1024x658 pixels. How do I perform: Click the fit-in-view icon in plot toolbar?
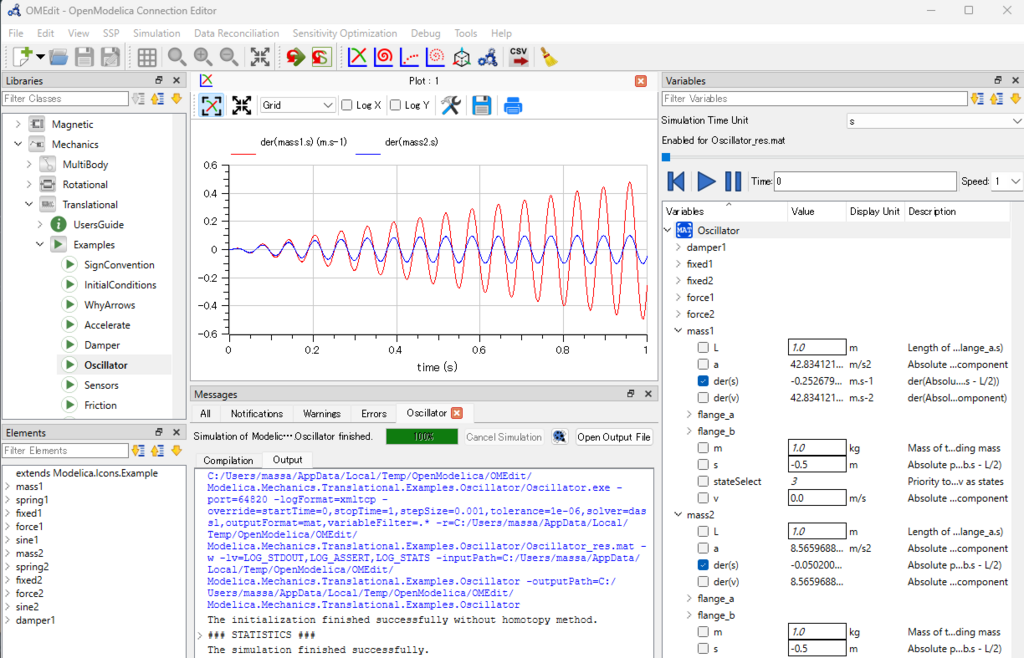click(x=241, y=105)
